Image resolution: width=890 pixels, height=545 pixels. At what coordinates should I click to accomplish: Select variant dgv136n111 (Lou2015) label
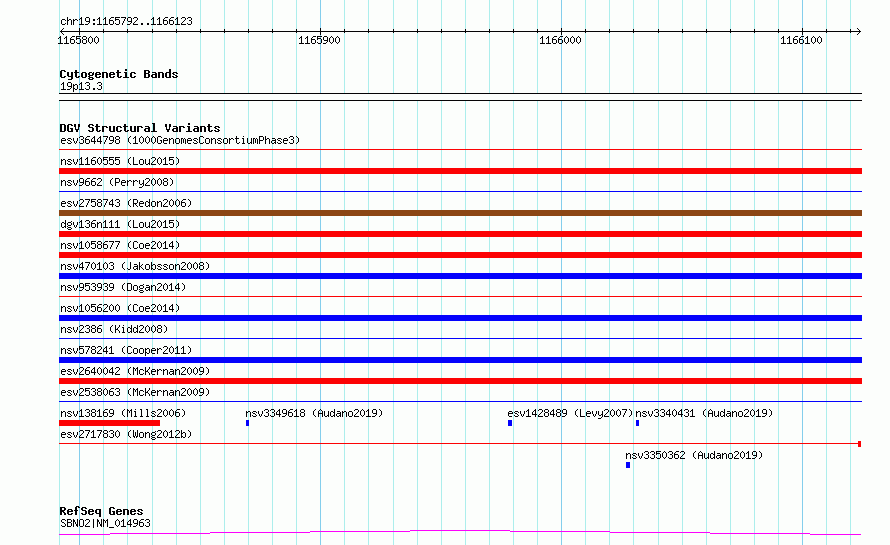point(120,224)
